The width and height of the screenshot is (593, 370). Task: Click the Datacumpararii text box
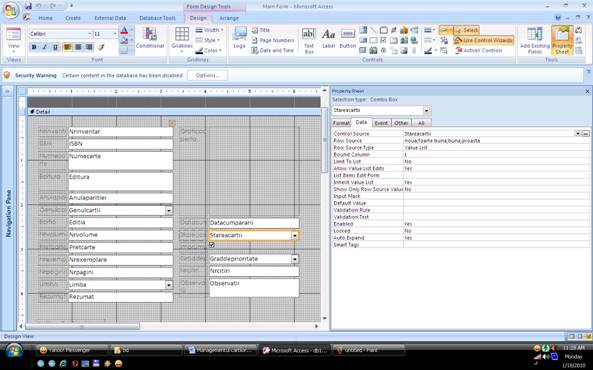point(254,222)
